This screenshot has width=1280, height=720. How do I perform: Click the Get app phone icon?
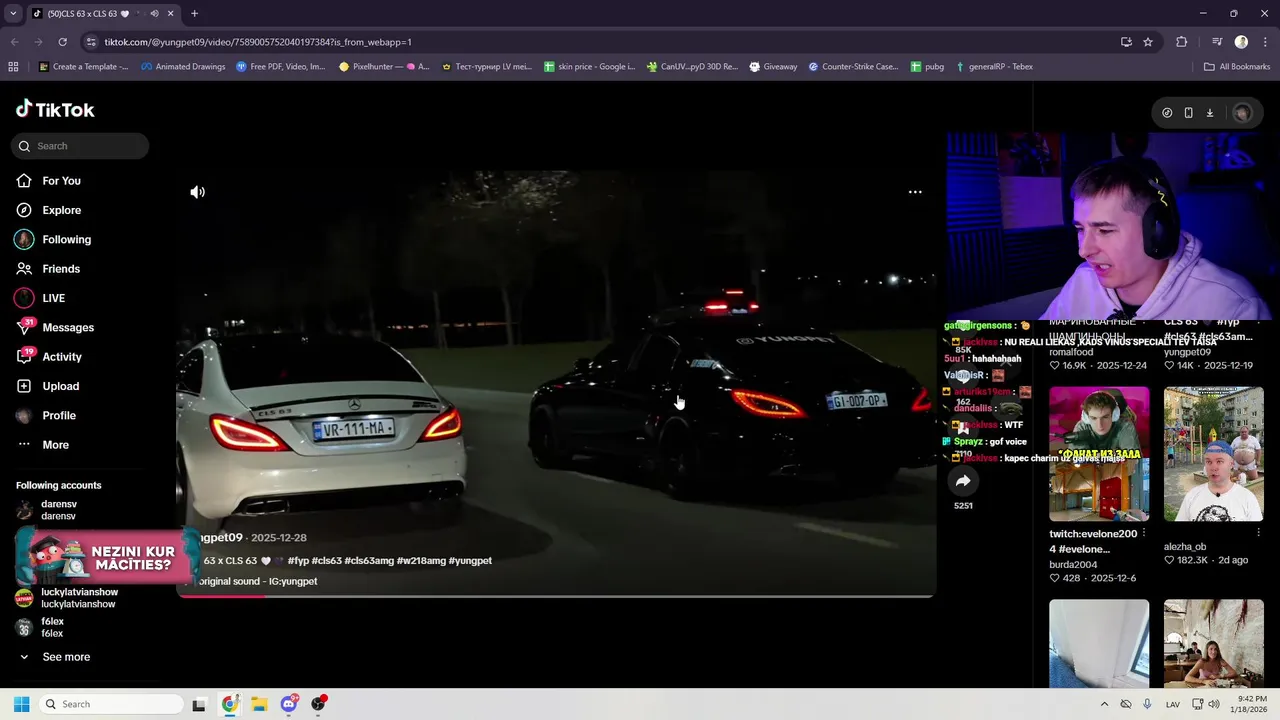click(1188, 113)
